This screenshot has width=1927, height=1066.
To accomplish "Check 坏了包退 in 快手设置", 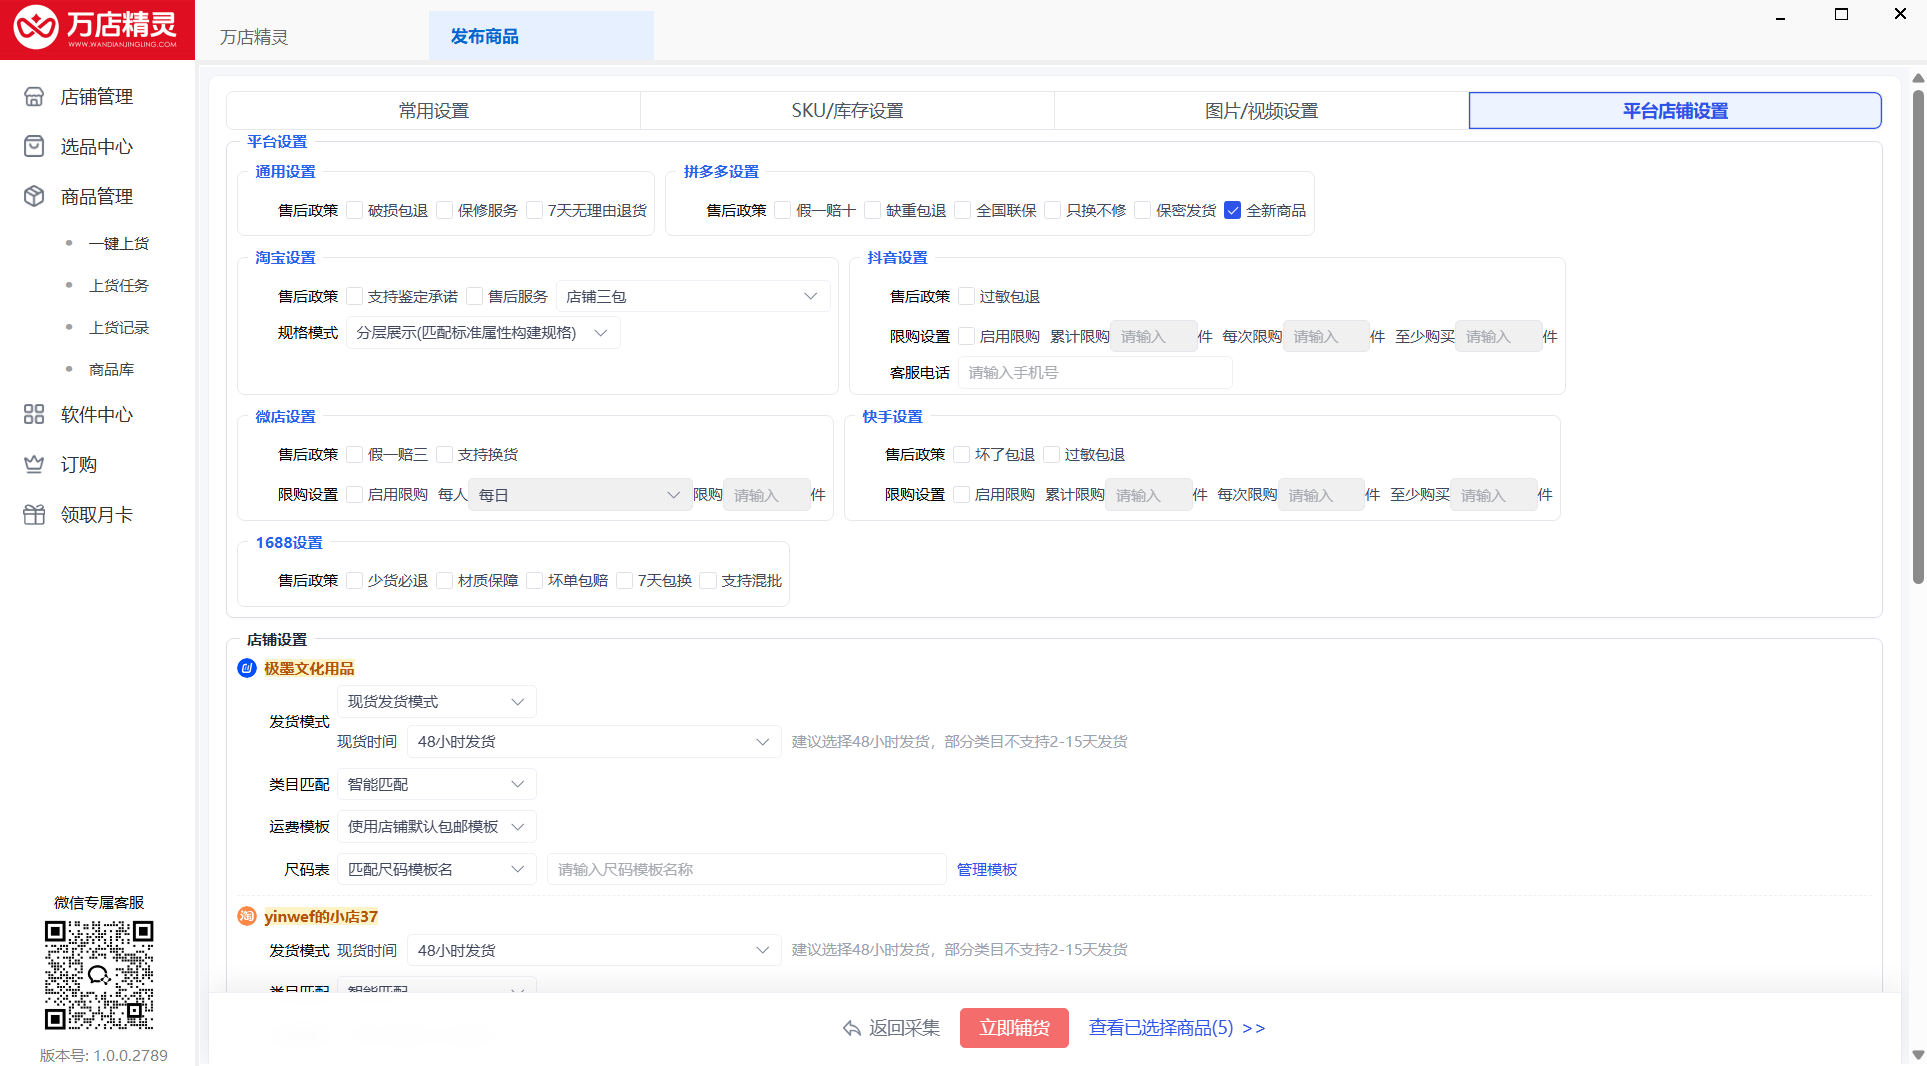I will (x=962, y=454).
